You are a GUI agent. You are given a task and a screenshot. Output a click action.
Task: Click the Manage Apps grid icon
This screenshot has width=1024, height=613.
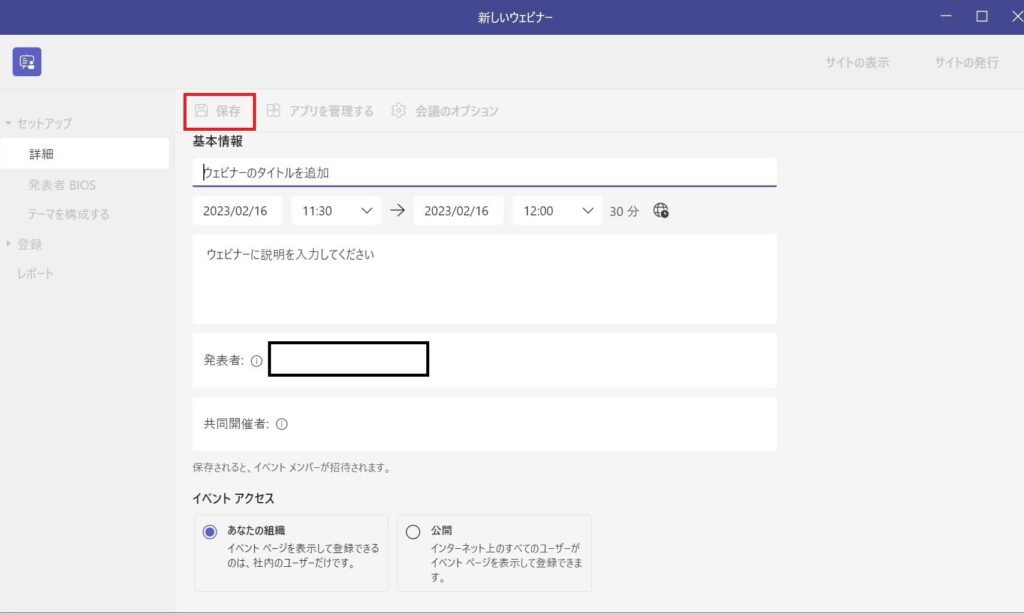[273, 111]
